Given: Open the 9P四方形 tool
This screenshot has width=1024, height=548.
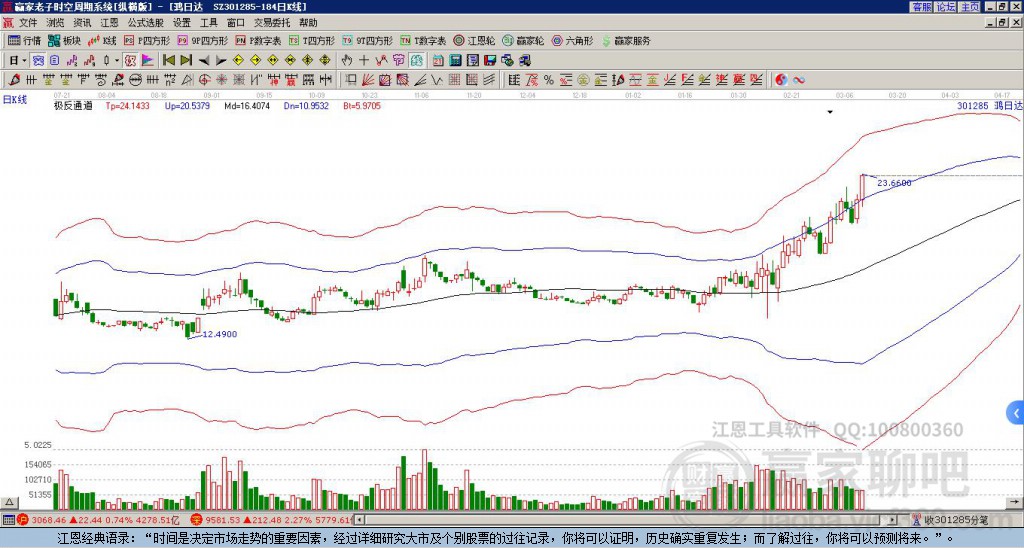Looking at the screenshot, I should coord(202,40).
